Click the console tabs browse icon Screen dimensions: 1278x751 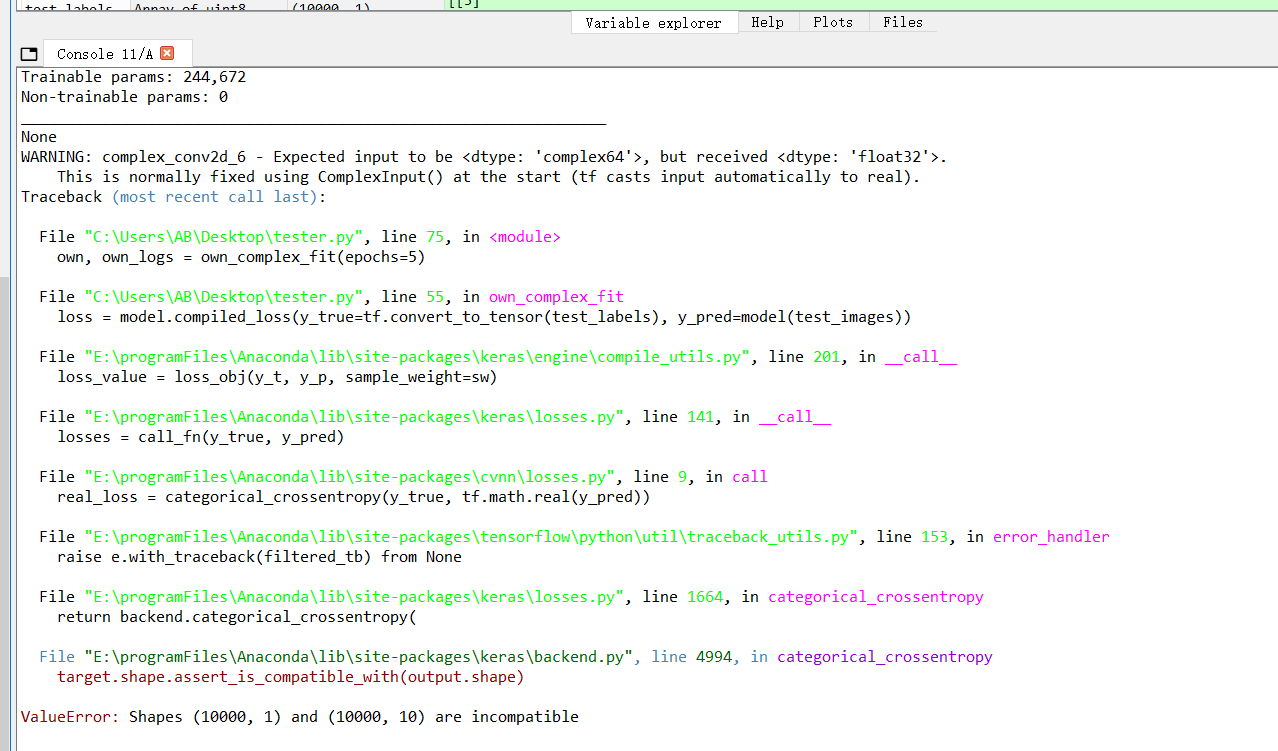[29, 54]
